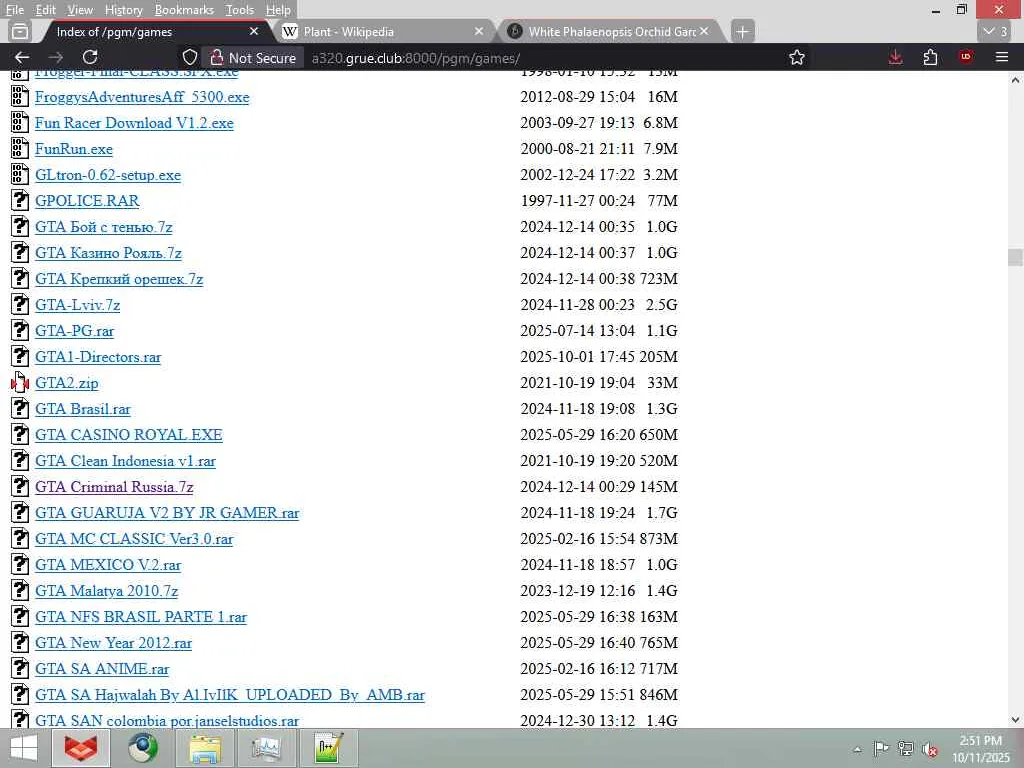Select the Index of /pgm/games tab

click(x=157, y=31)
